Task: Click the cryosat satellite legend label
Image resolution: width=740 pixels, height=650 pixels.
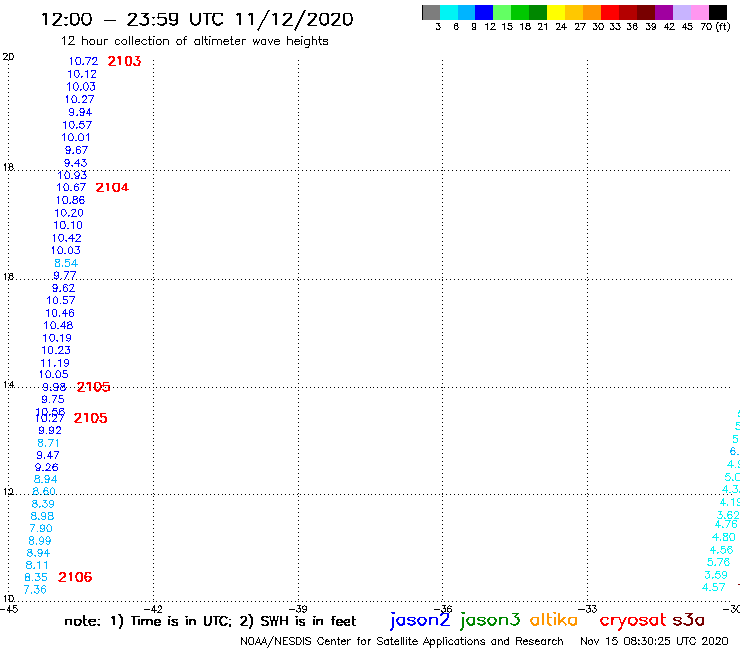Action: 632,620
